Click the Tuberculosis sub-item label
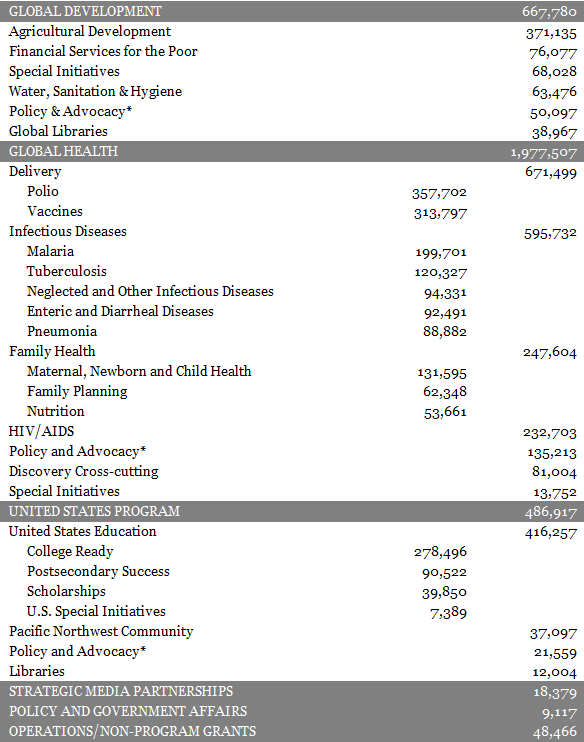Screen dimensions: 584x742 point(67,271)
